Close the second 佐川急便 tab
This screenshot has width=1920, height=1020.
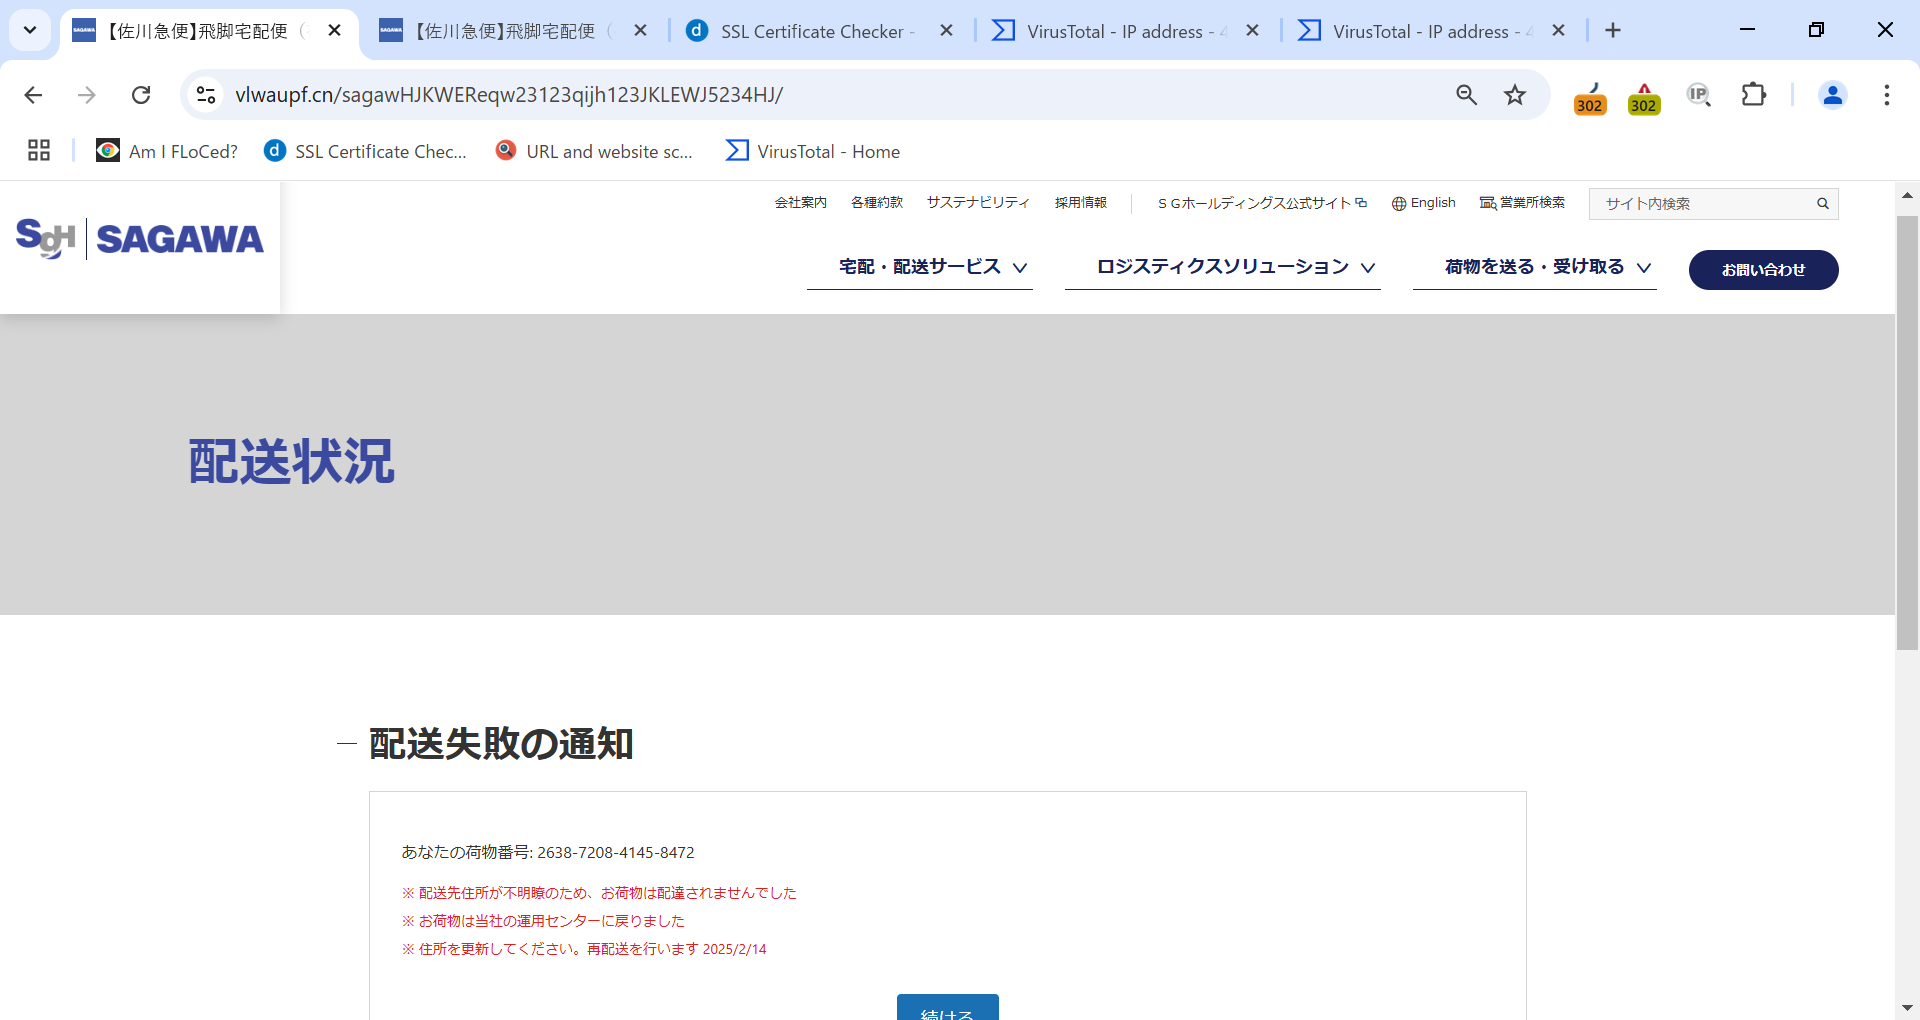pos(641,31)
